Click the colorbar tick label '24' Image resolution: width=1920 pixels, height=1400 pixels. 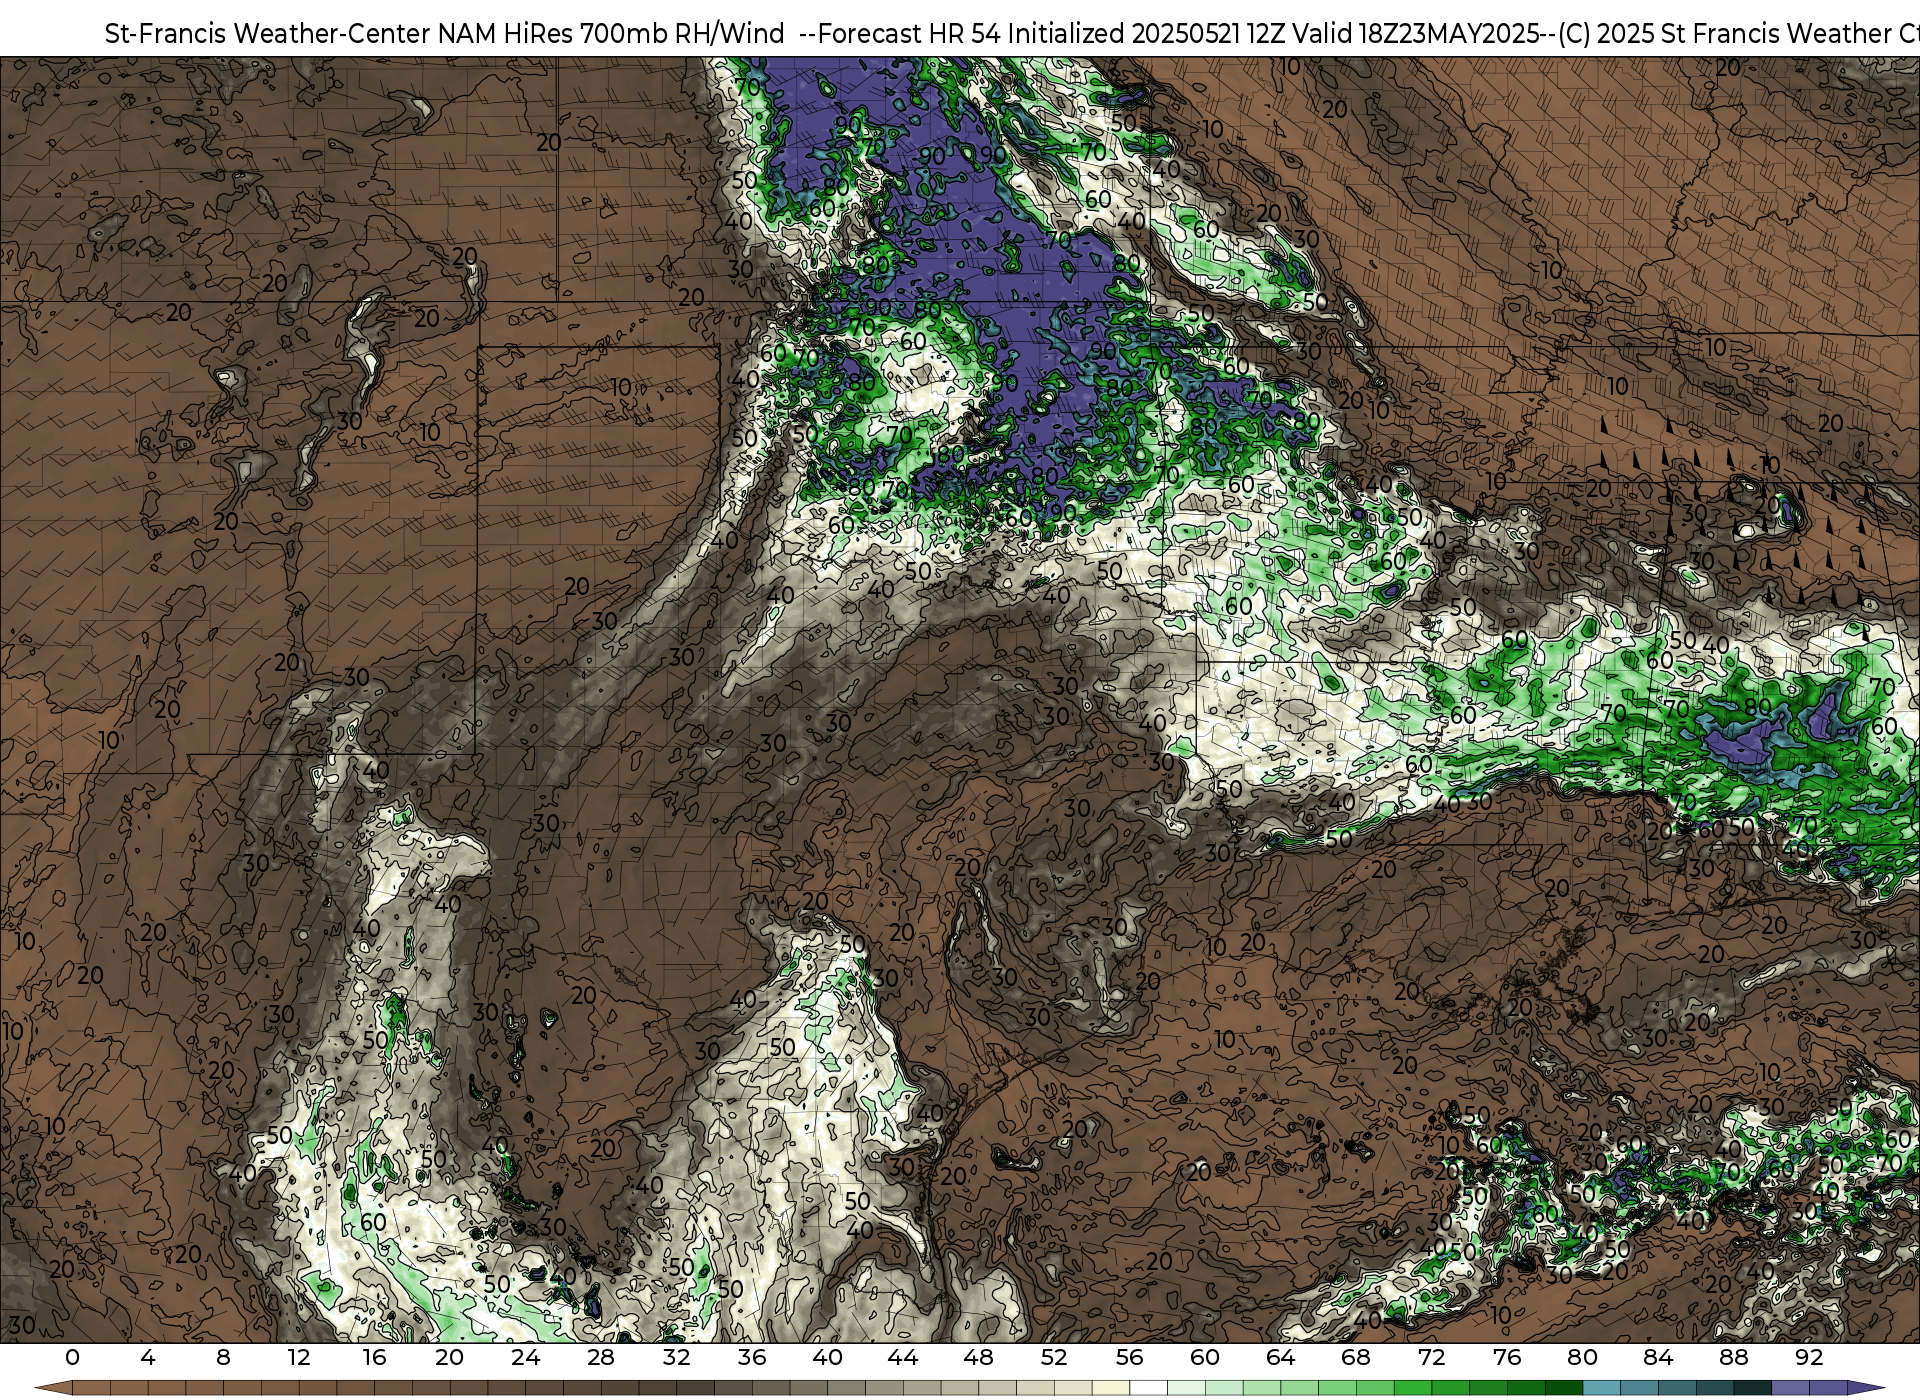[525, 1357]
